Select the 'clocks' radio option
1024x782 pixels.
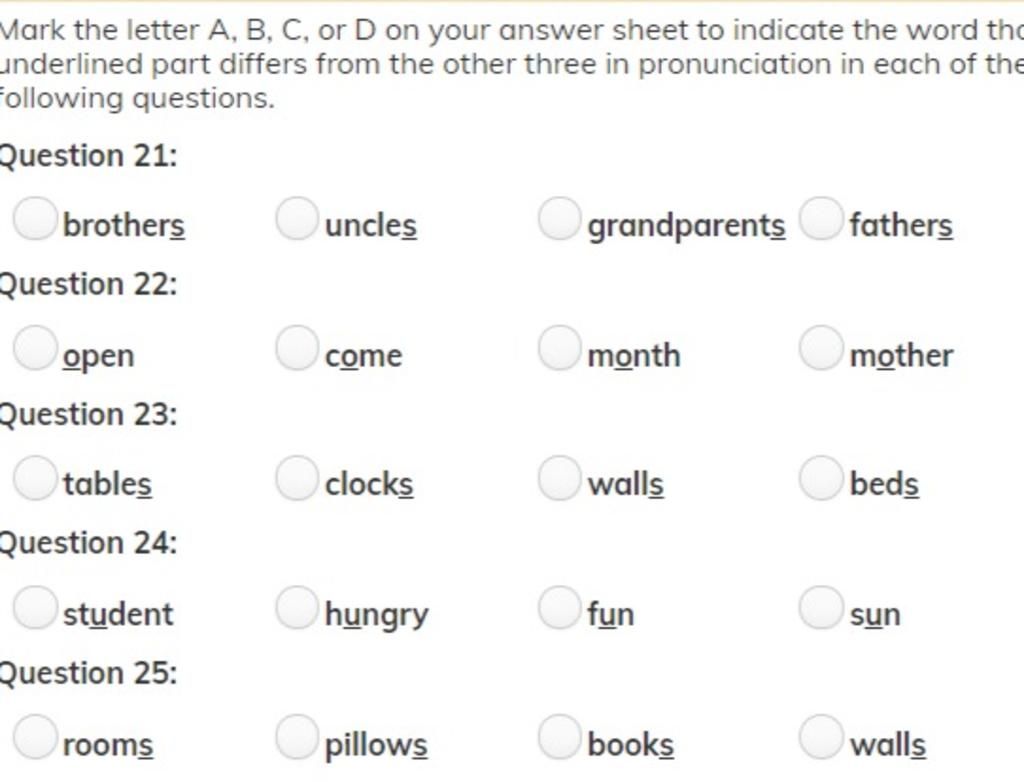[297, 478]
